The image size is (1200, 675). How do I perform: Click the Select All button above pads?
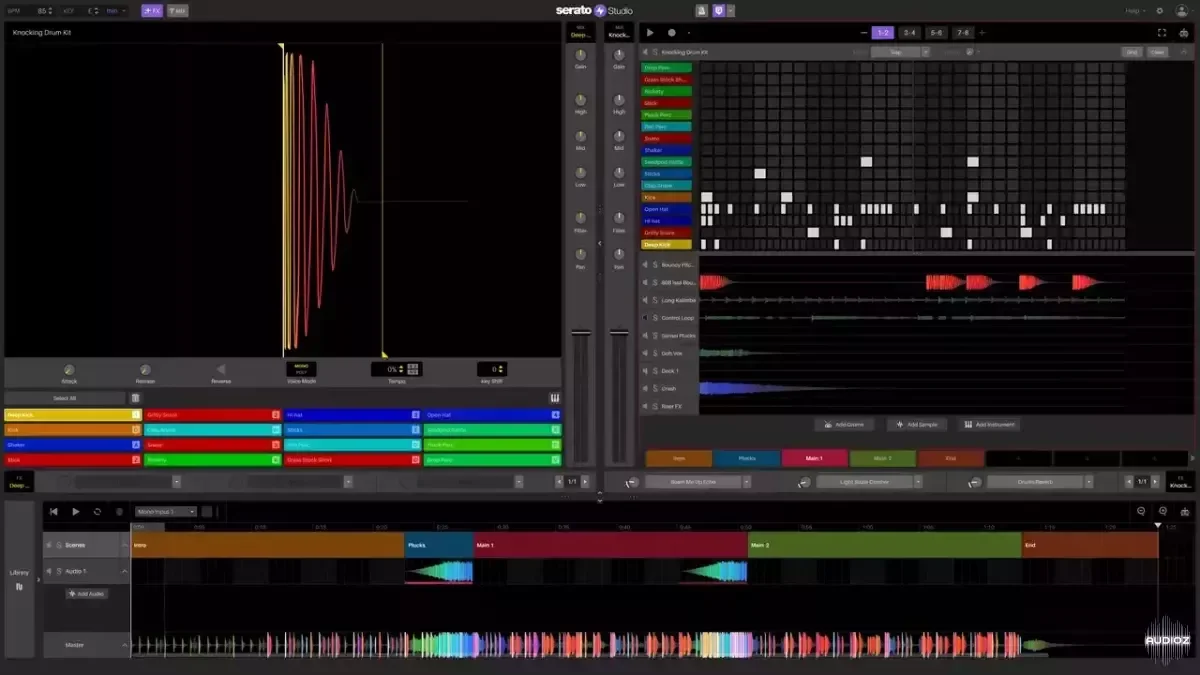(64, 398)
